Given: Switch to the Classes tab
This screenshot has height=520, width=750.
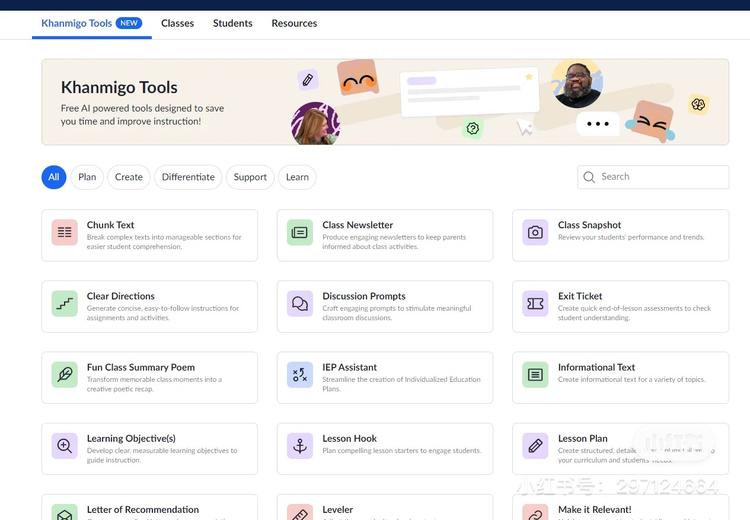Looking at the screenshot, I should coord(177,23).
